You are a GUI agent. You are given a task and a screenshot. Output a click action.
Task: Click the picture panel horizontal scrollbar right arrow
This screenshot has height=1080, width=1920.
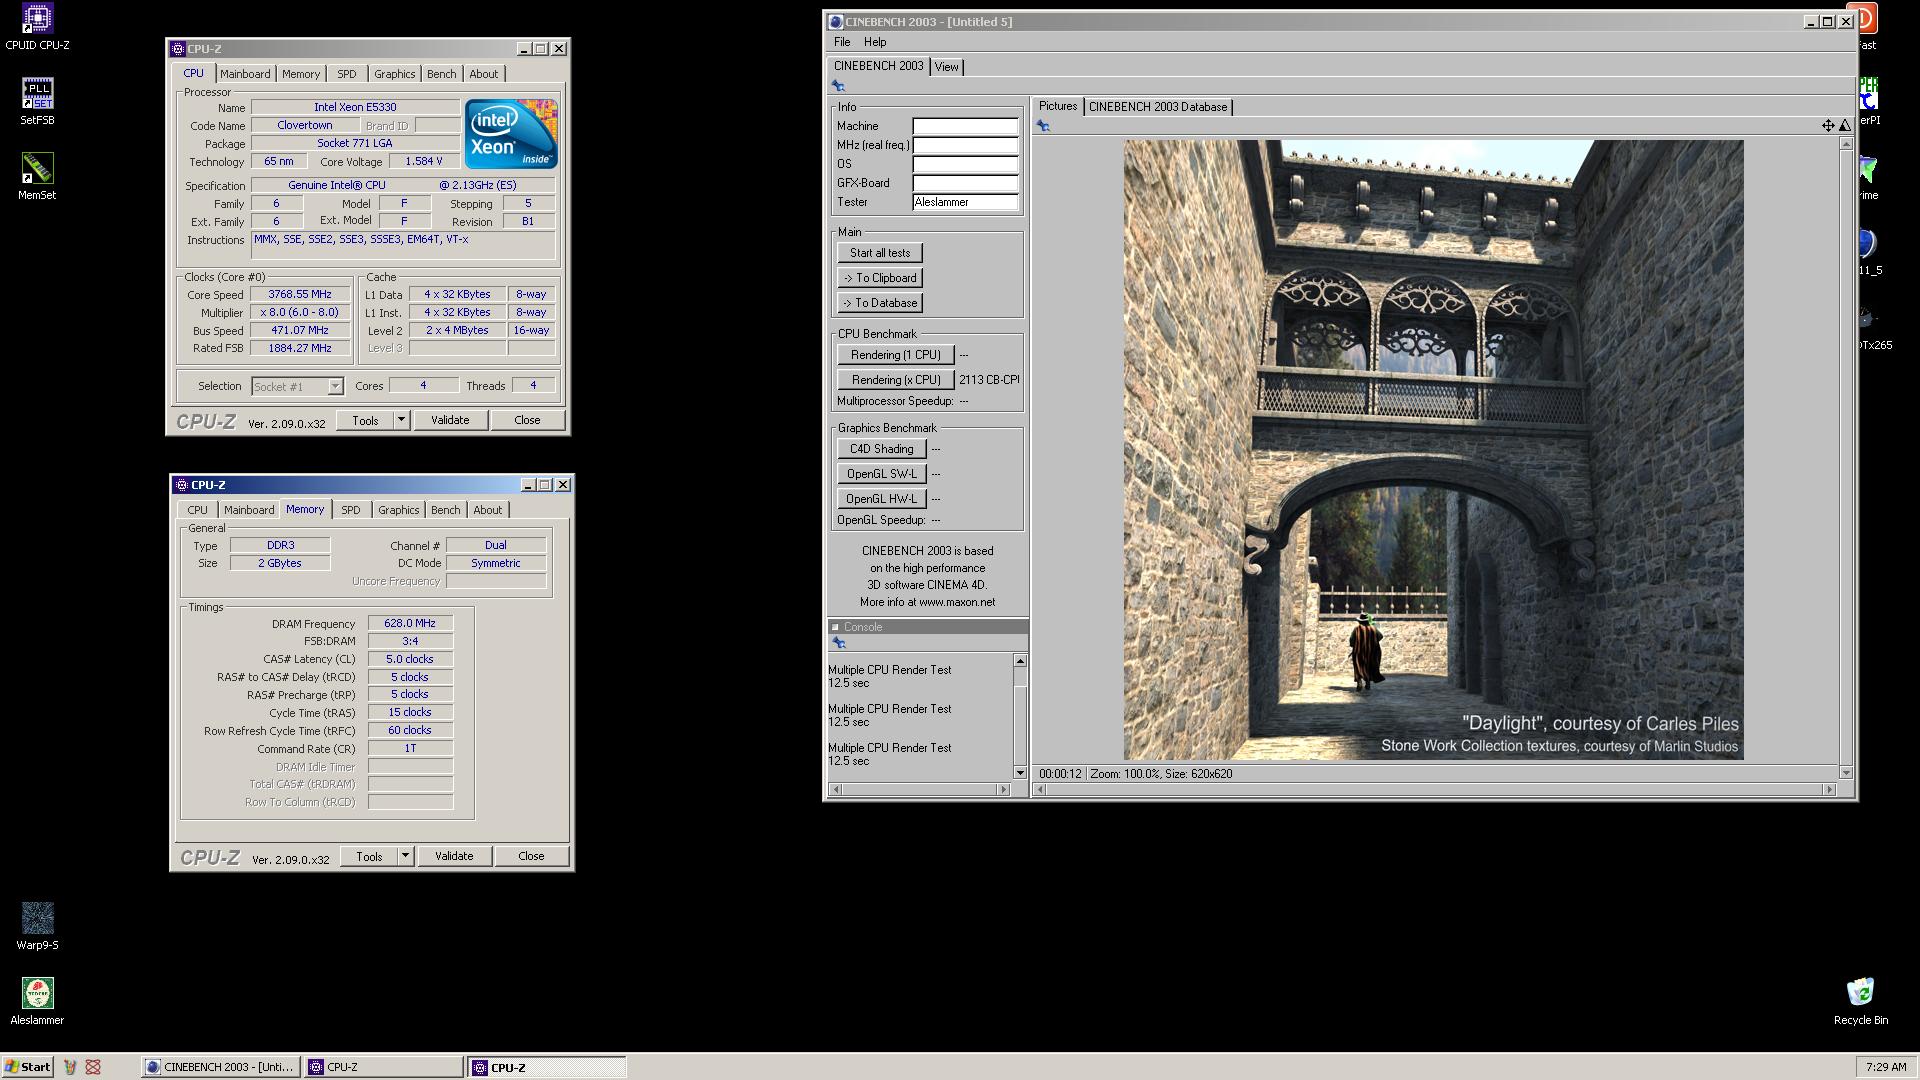coord(1830,790)
